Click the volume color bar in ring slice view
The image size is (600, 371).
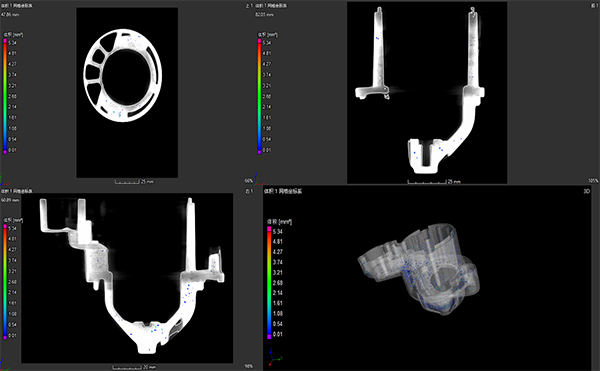pyautogui.click(x=5, y=96)
